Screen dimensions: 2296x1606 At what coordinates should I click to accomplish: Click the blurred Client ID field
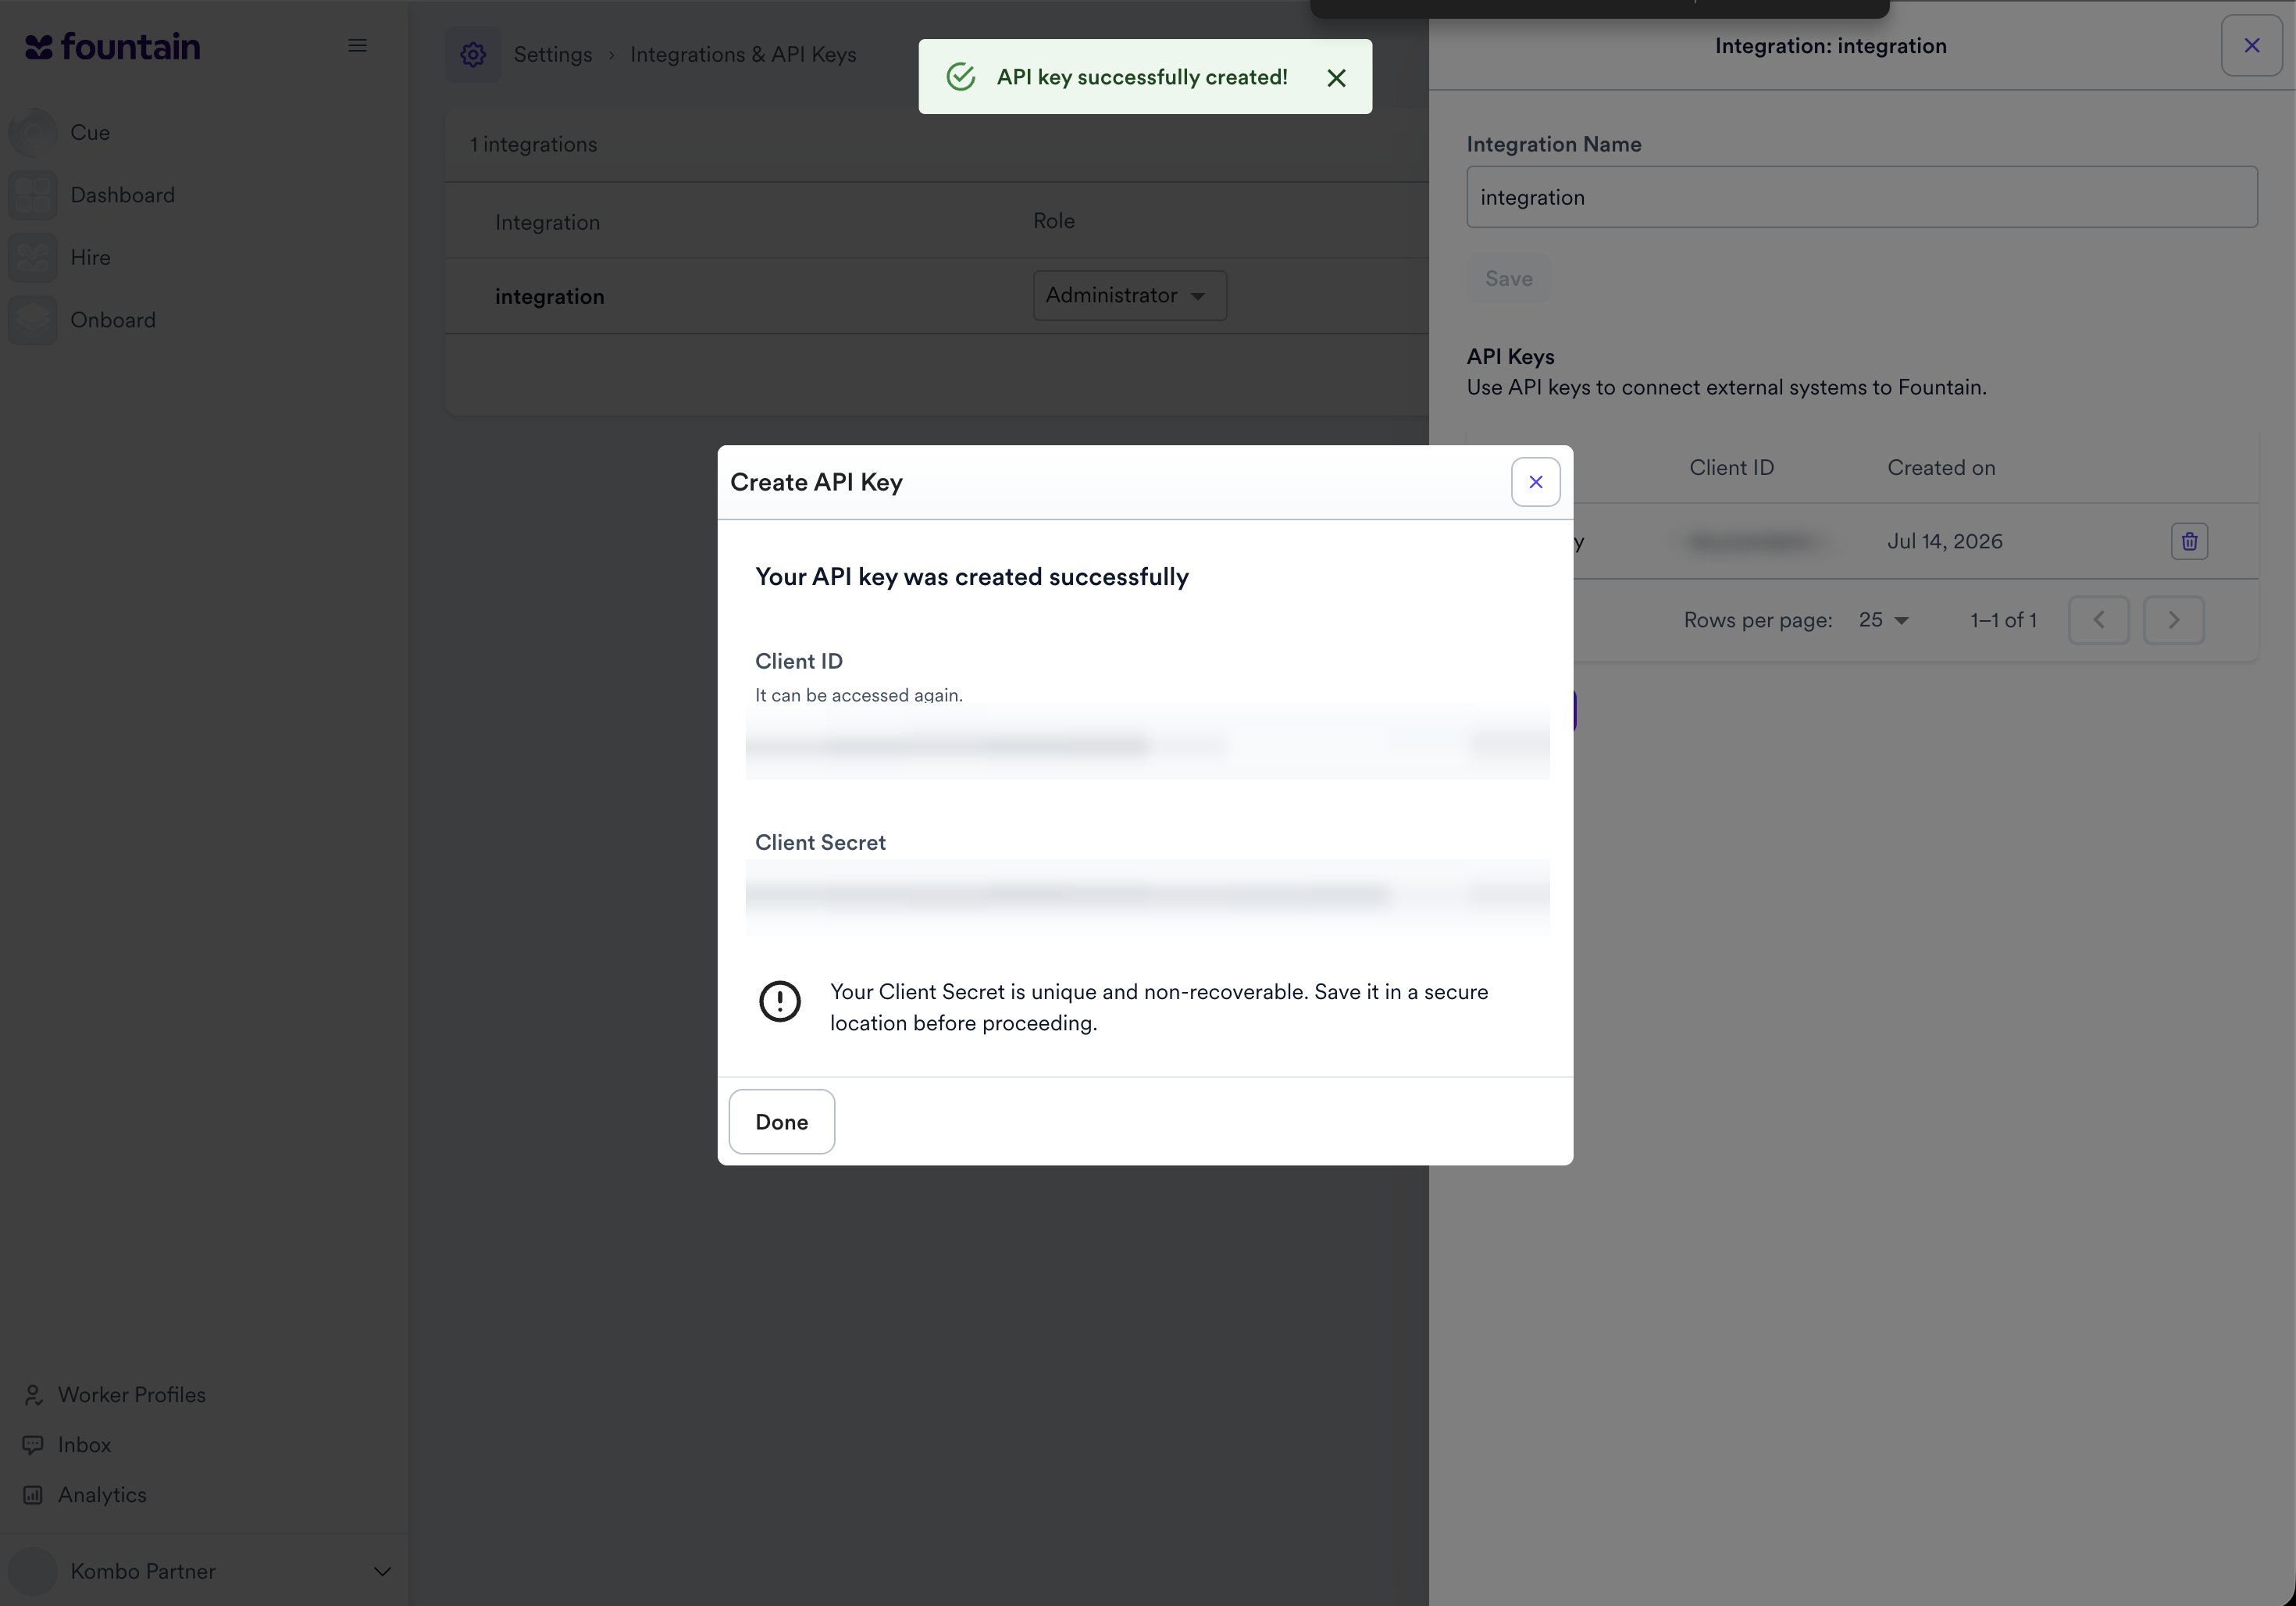point(1147,743)
